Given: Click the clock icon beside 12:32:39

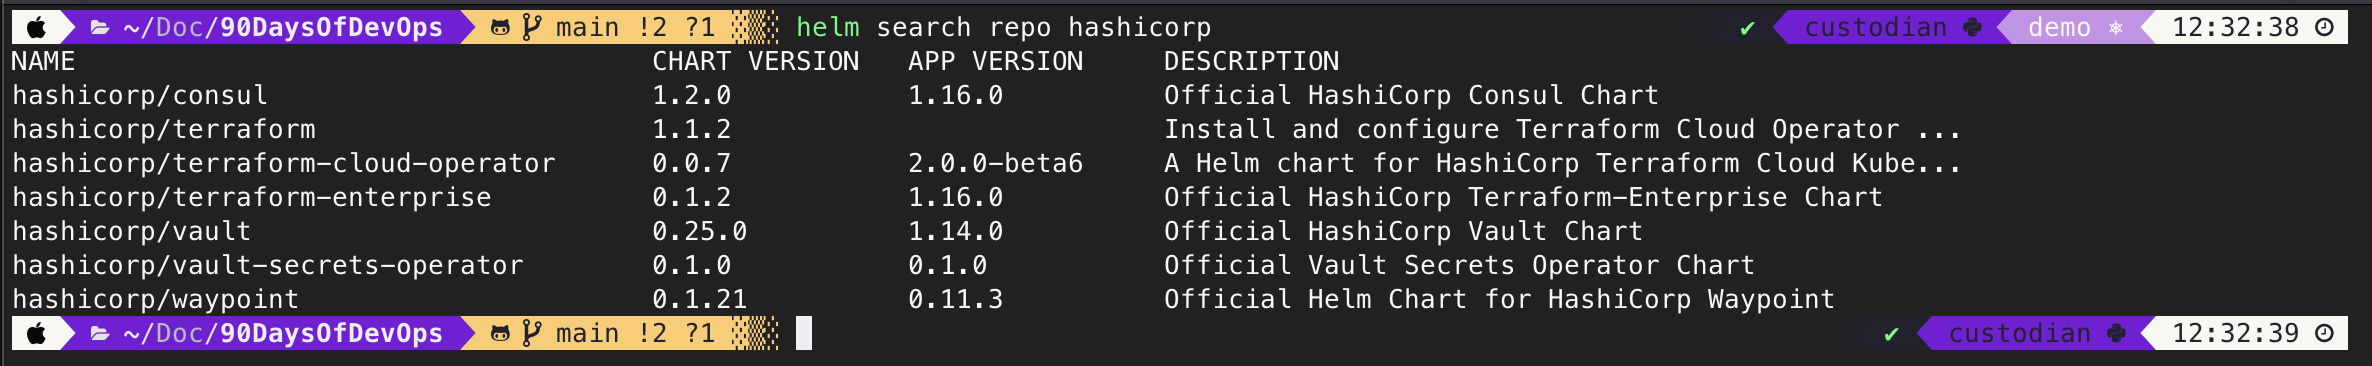Looking at the screenshot, I should (x=2325, y=333).
